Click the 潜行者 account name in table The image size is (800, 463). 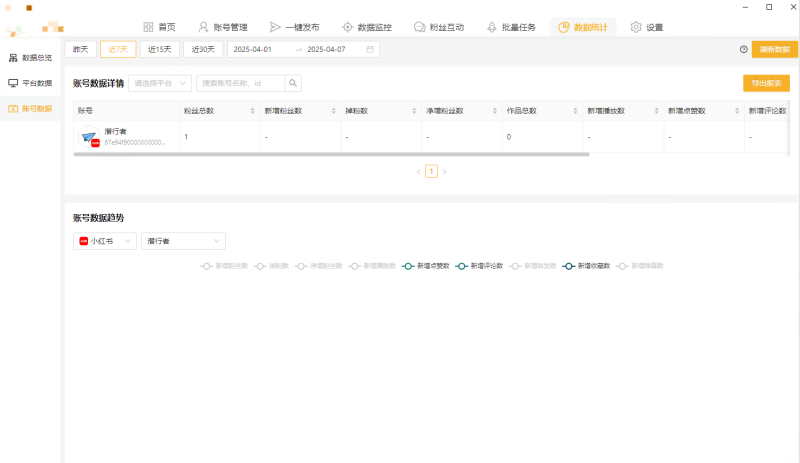(115, 132)
